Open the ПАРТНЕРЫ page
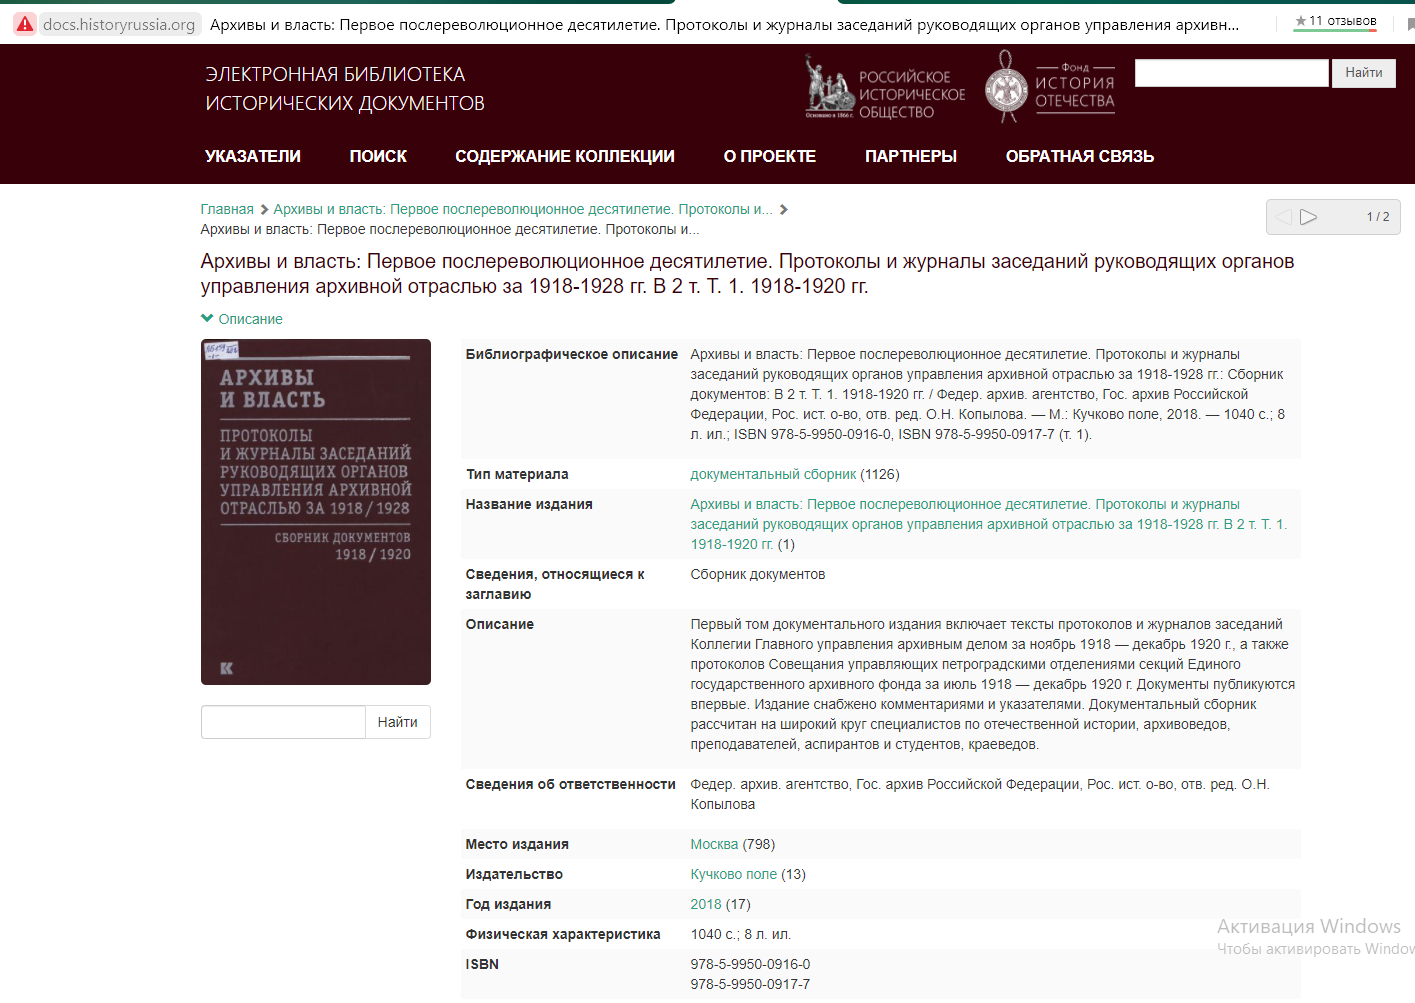The height and width of the screenshot is (1003, 1415). click(x=910, y=156)
